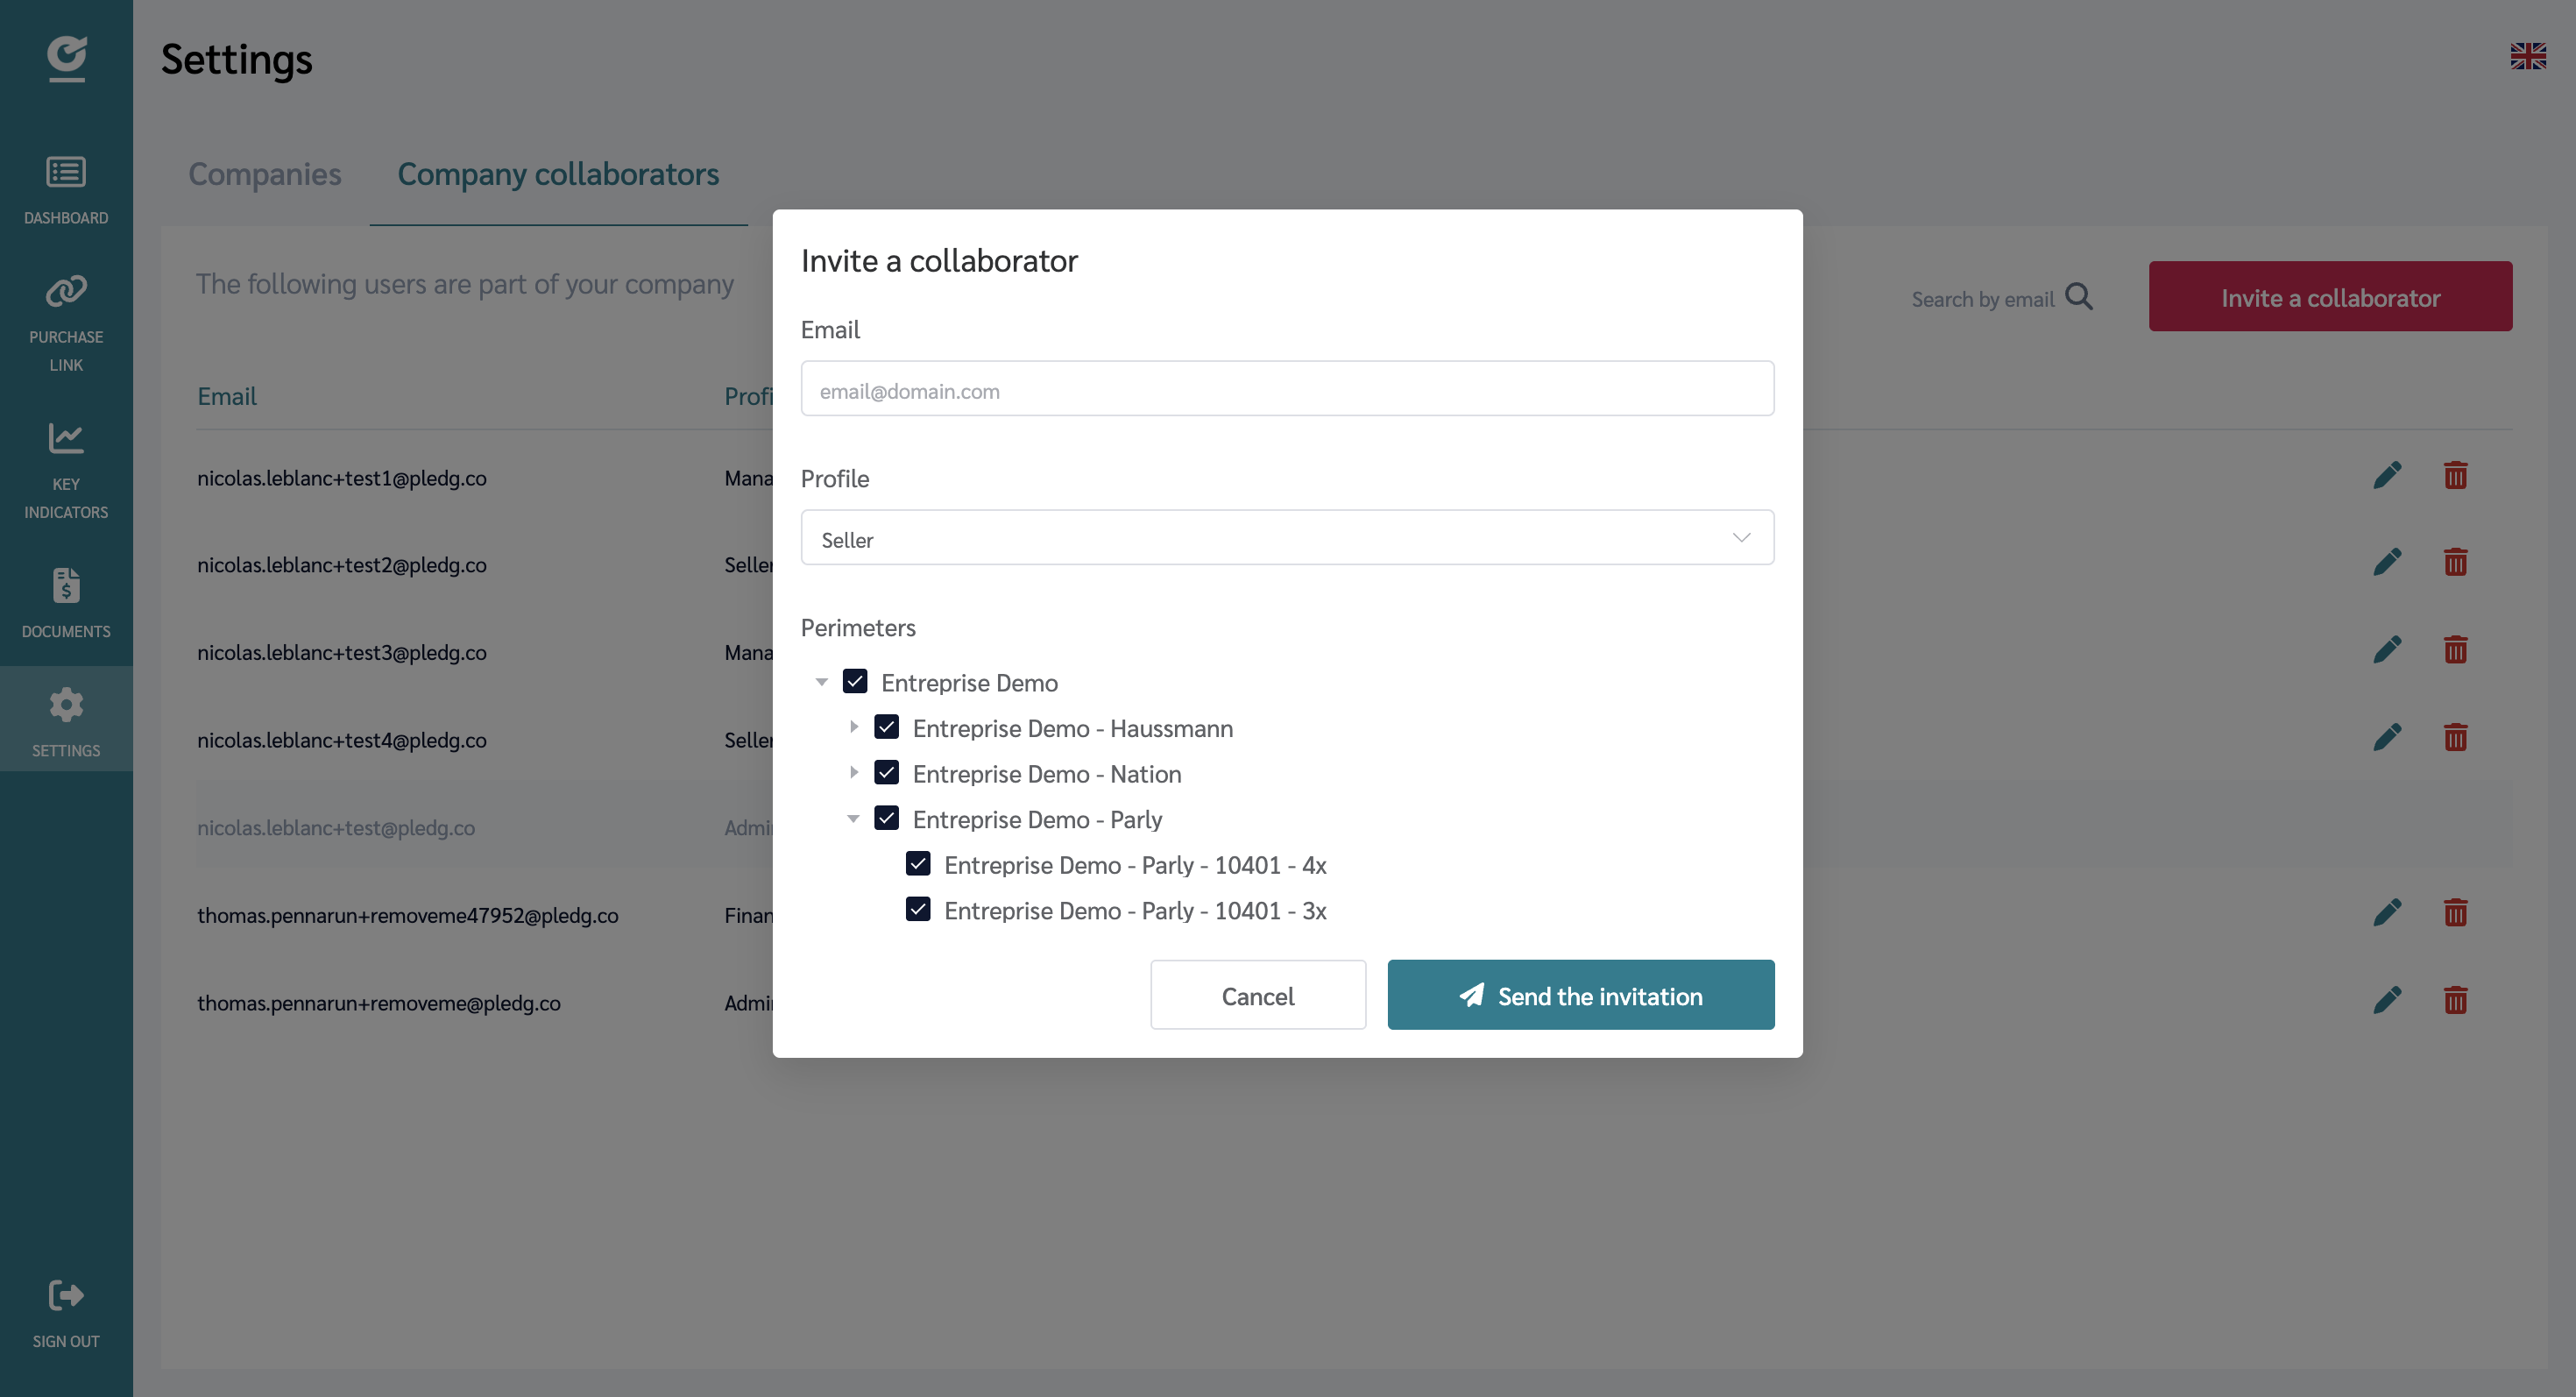The image size is (2576, 1397).
Task: Select the Purchase Link sidebar icon
Action: click(x=66, y=291)
